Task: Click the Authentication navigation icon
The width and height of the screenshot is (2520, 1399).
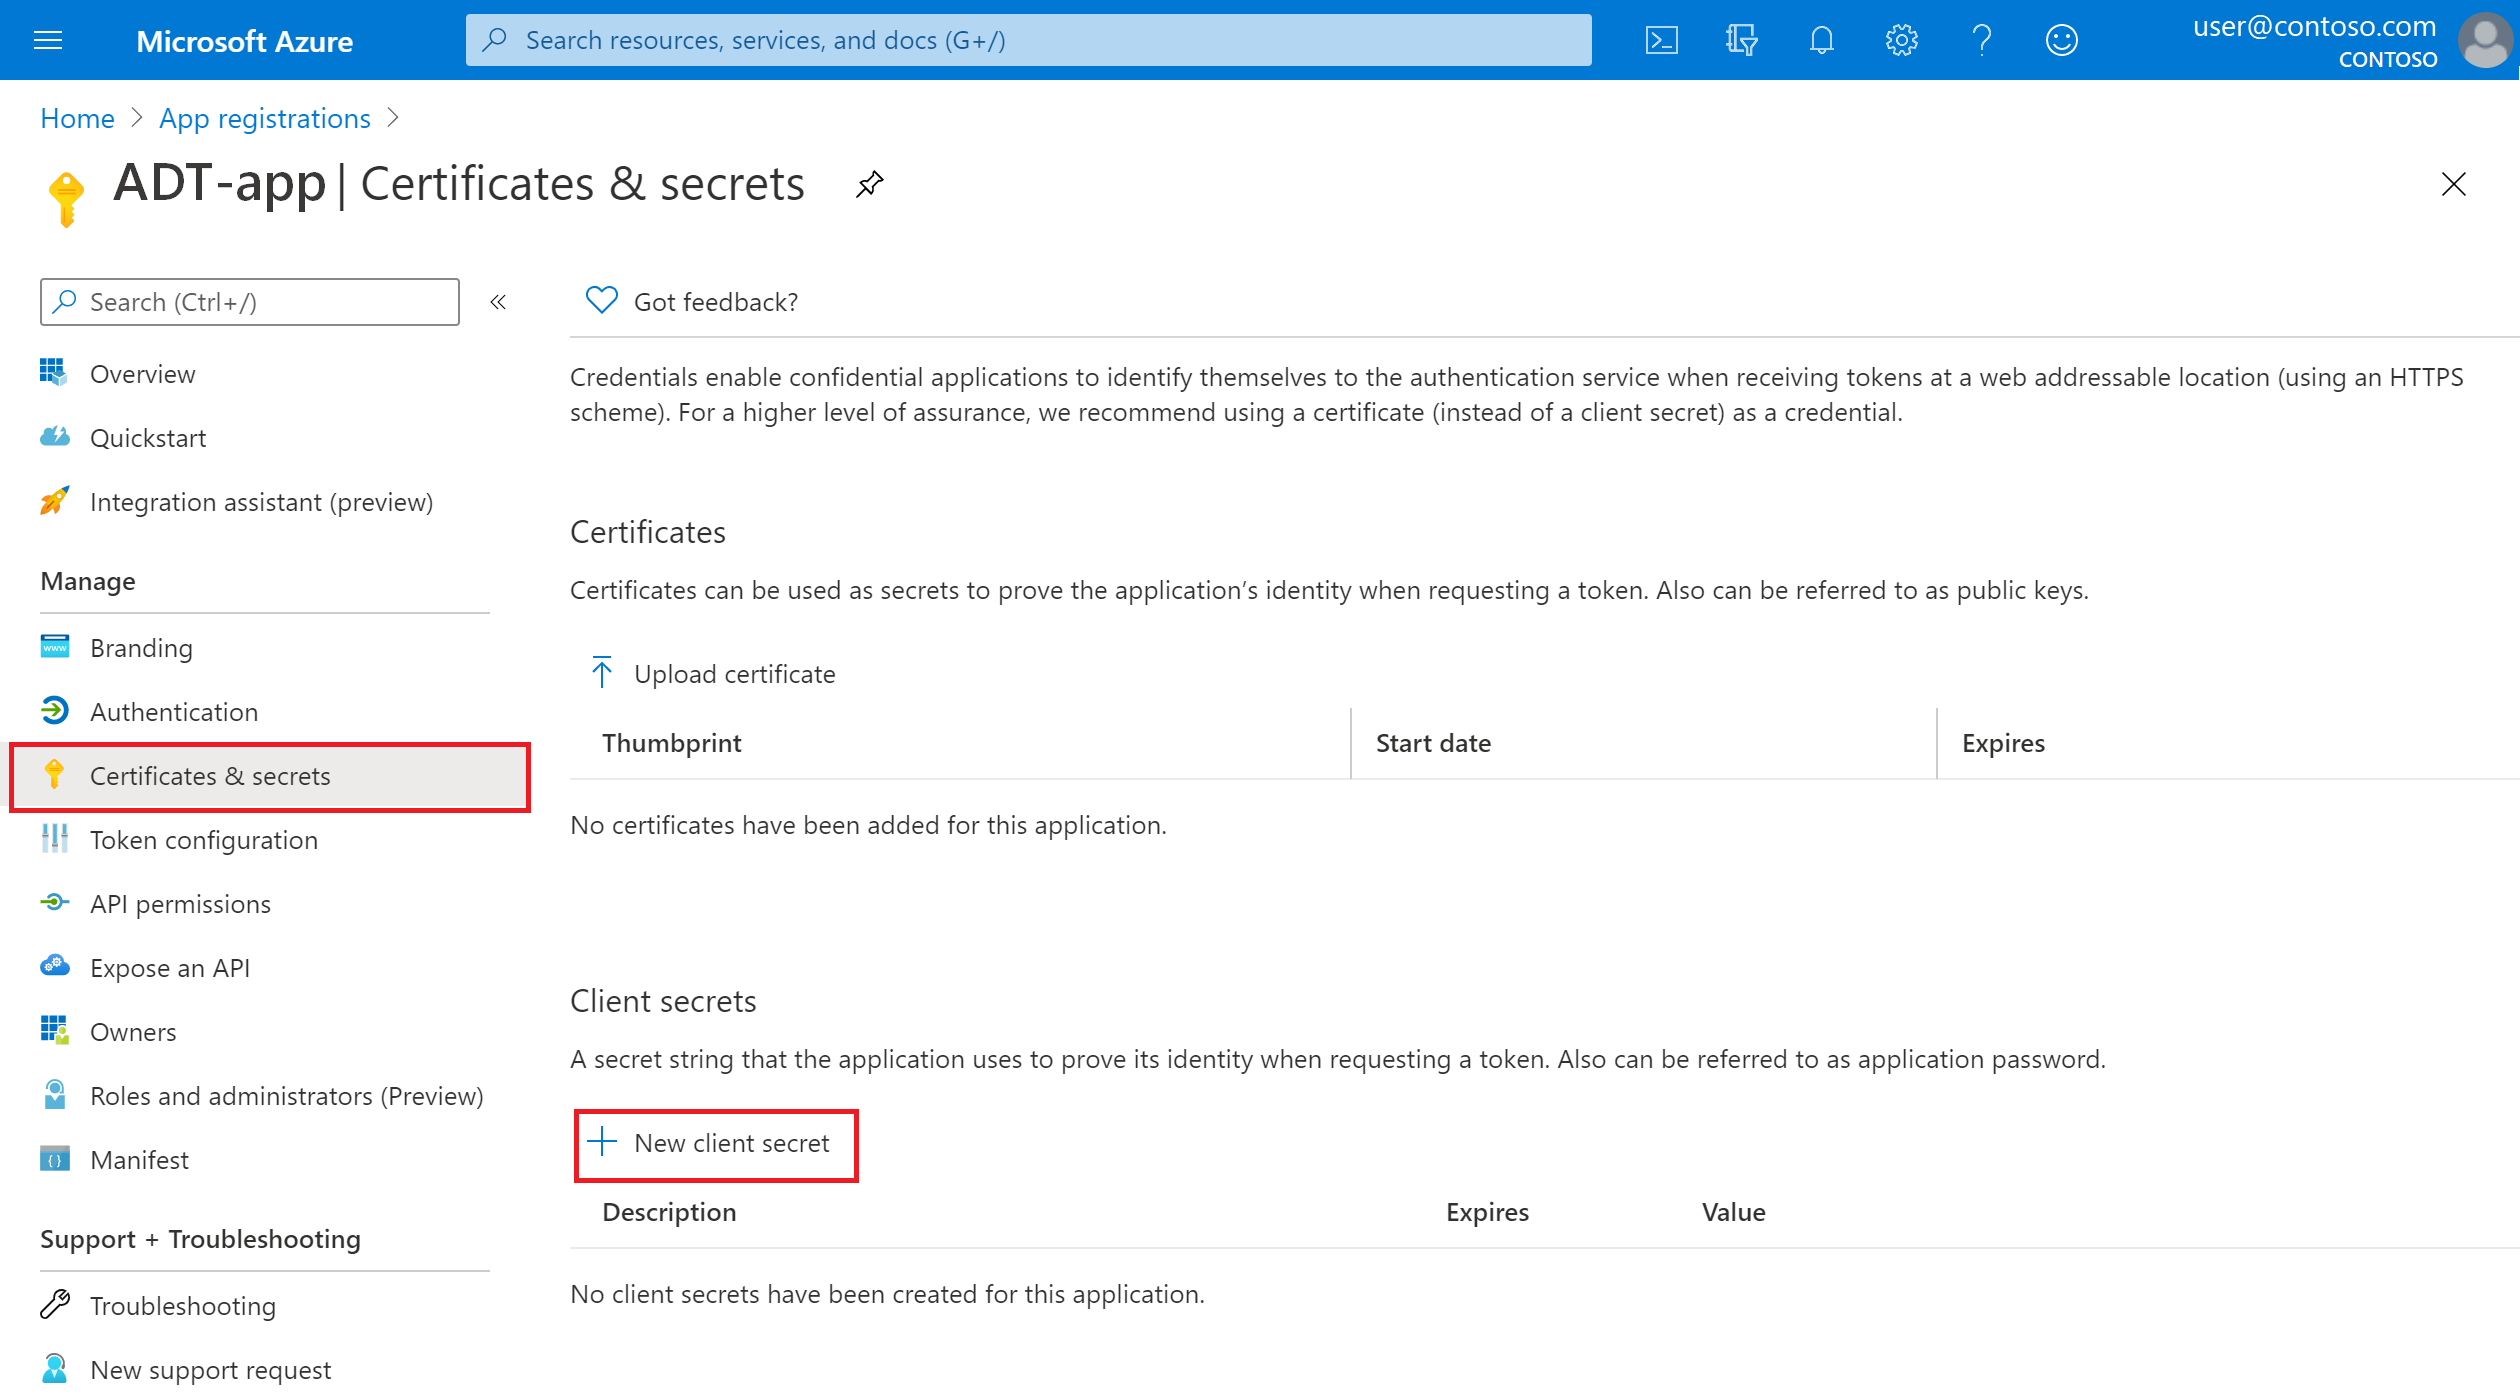Action: tap(53, 710)
